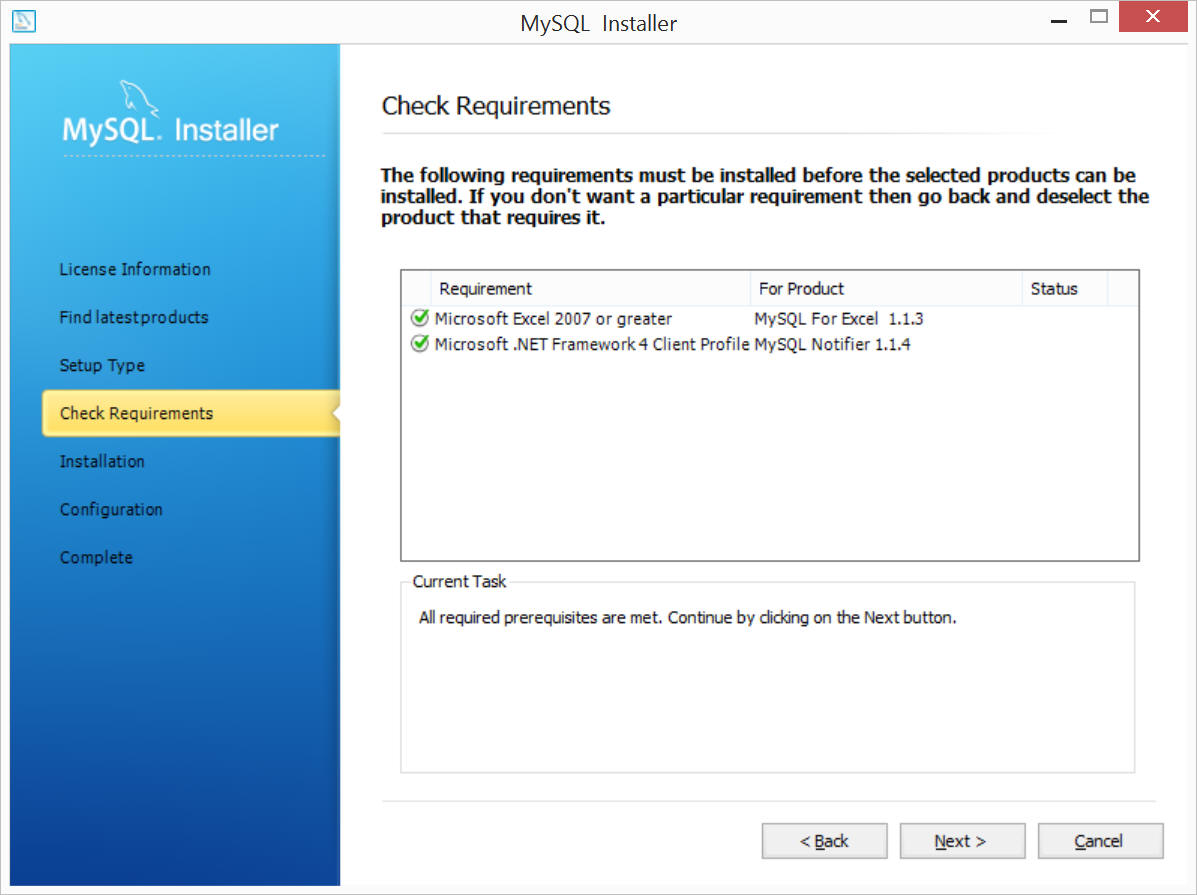This screenshot has height=895, width=1197.
Task: Click the 'All required prerequisites are met' message
Action: 687,617
